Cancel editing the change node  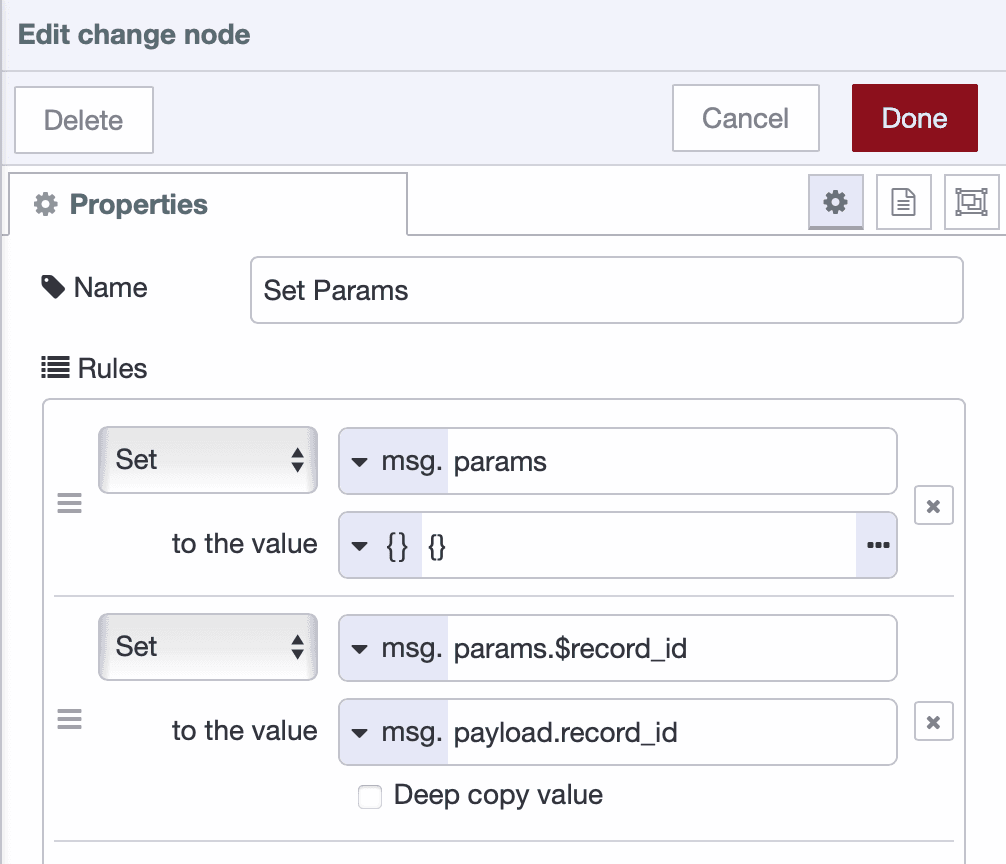pos(745,118)
